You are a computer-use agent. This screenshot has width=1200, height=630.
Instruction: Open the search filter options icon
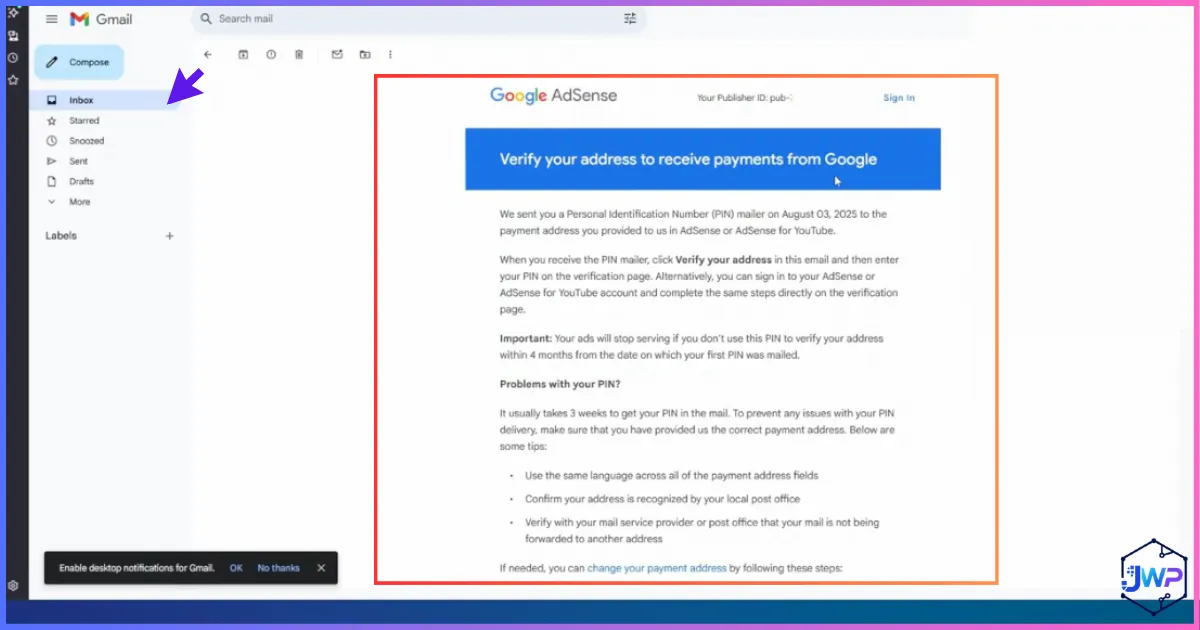[x=630, y=19]
